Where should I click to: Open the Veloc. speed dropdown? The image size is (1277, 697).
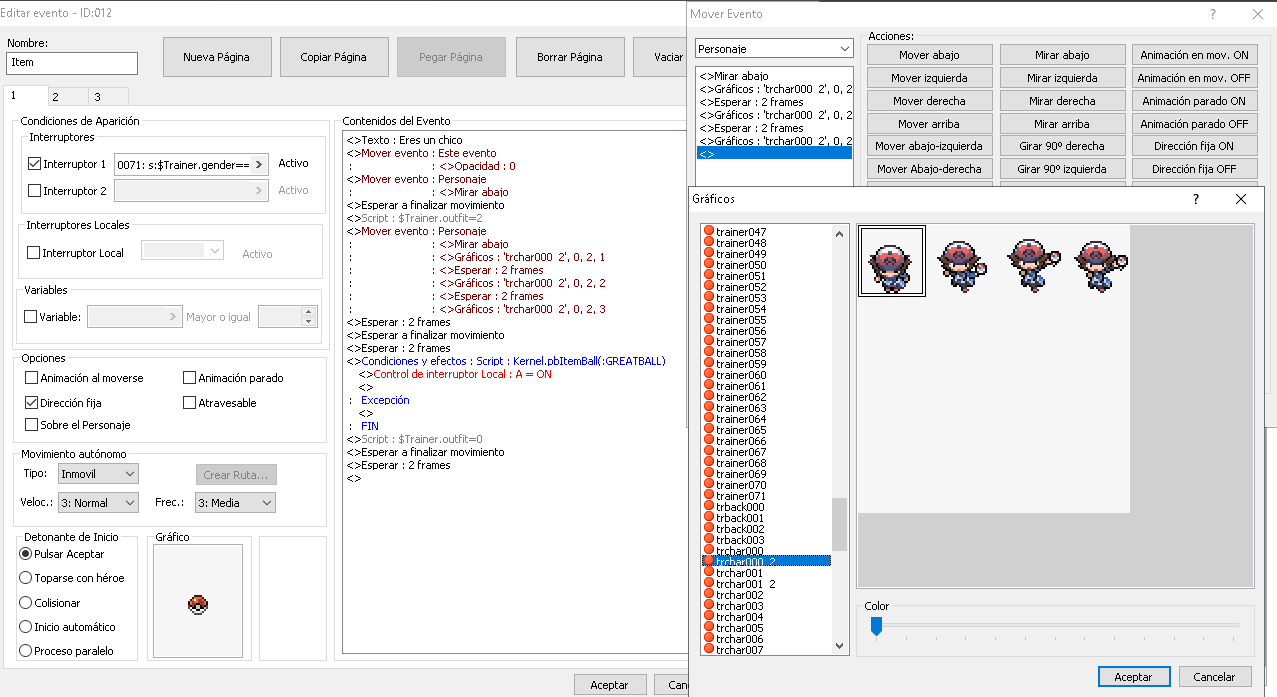point(97,503)
